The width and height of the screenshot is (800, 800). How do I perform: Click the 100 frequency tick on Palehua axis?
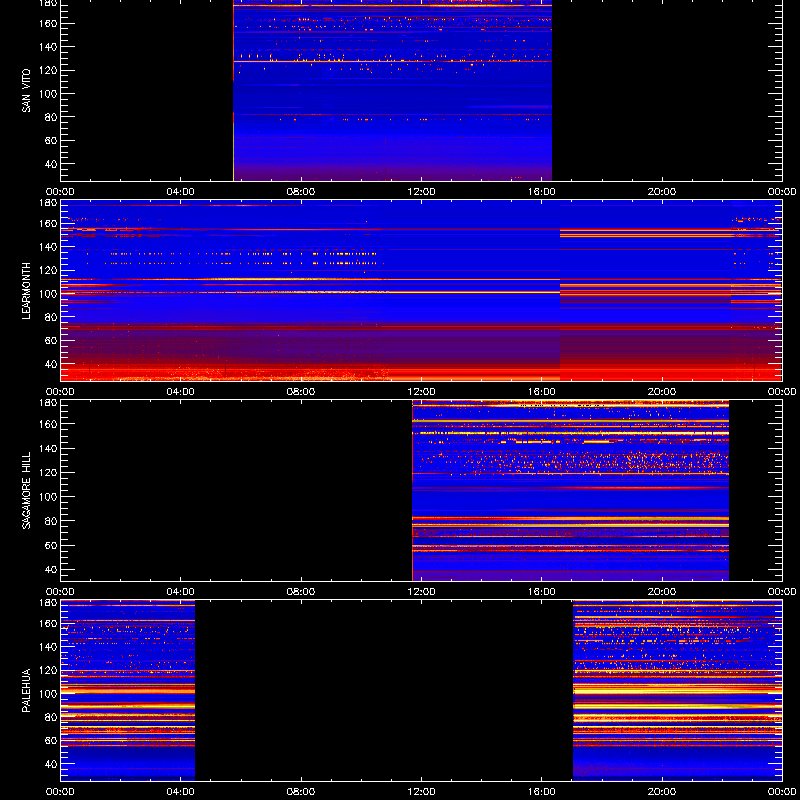tap(49, 693)
